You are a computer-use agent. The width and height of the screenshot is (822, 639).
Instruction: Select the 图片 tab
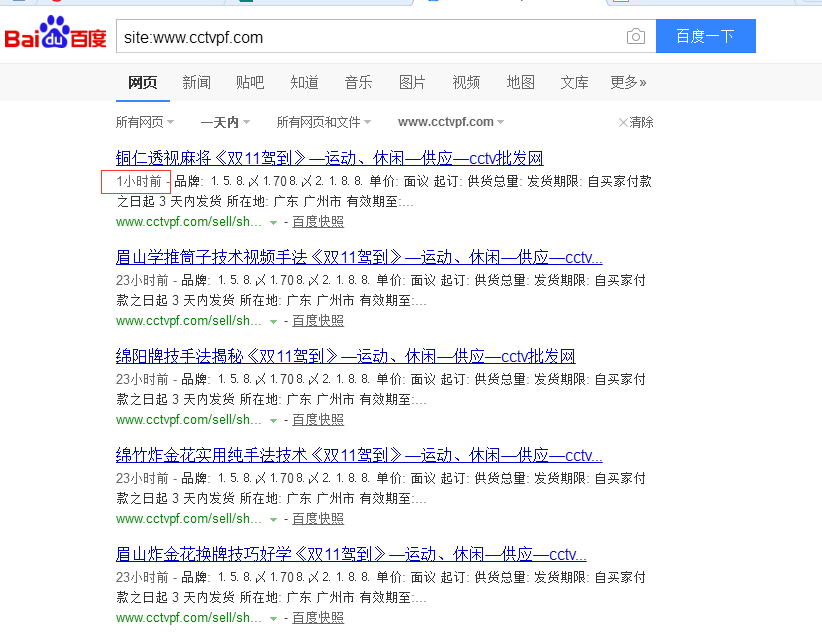click(x=412, y=82)
